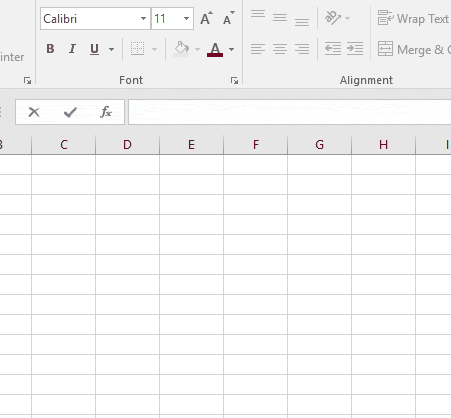Click the Borders icon
451x418 pixels.
[137, 49]
